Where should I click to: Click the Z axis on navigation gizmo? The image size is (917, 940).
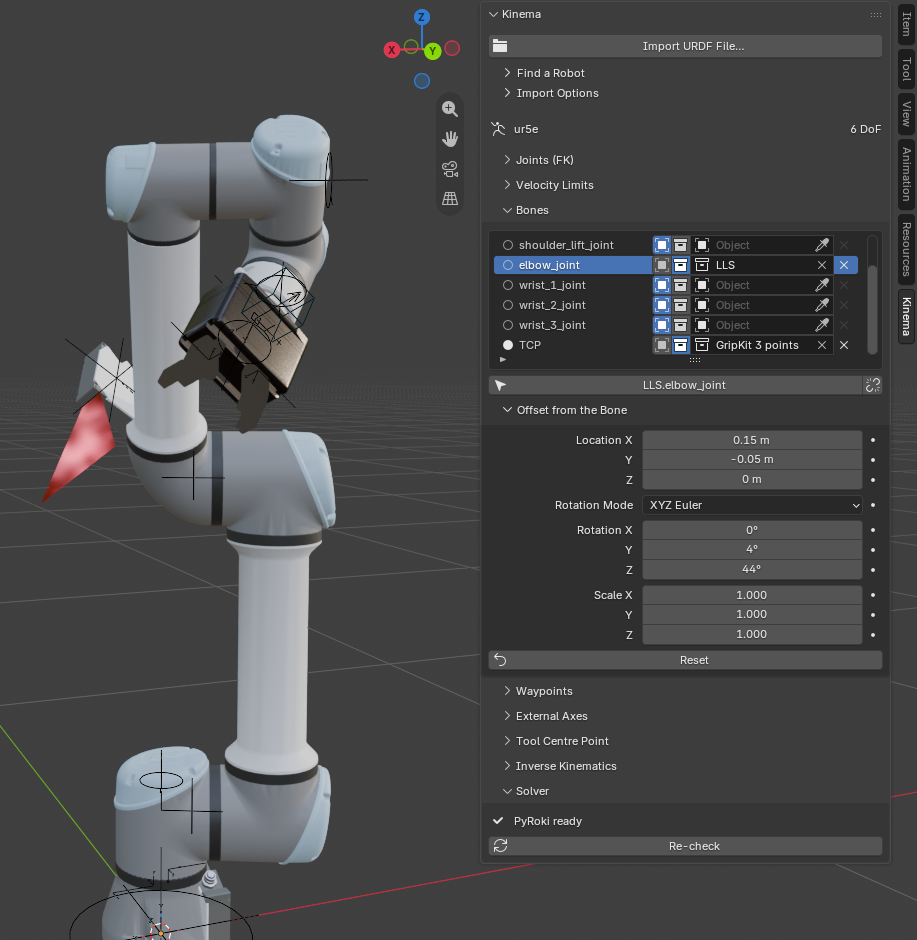[422, 17]
